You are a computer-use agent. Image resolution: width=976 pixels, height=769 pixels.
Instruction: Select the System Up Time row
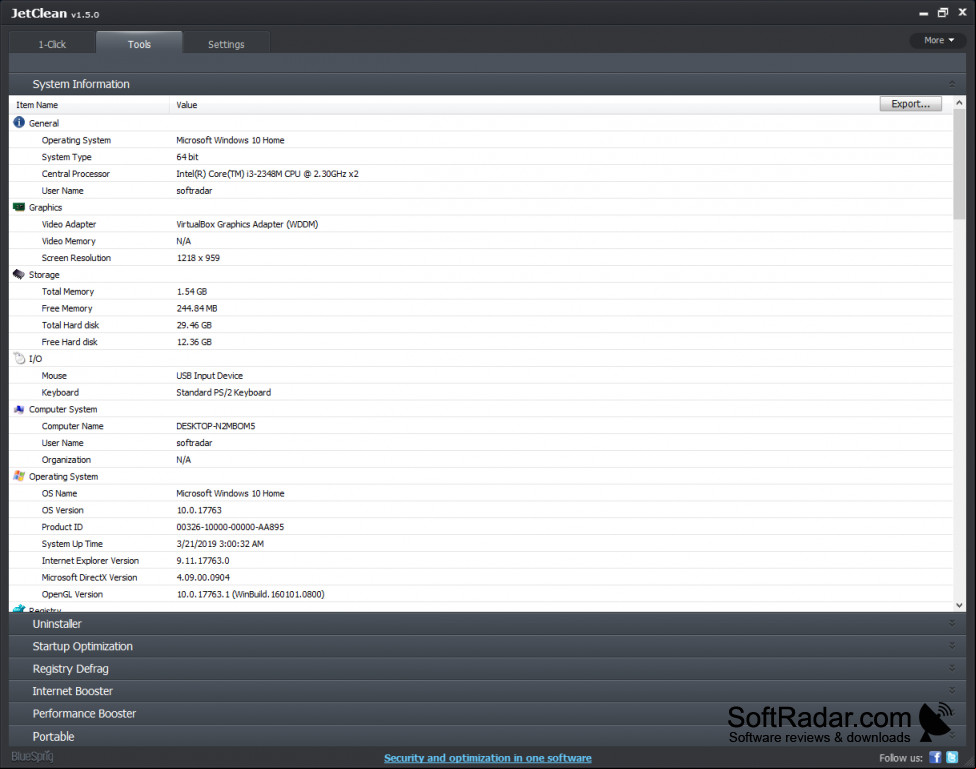tap(481, 544)
